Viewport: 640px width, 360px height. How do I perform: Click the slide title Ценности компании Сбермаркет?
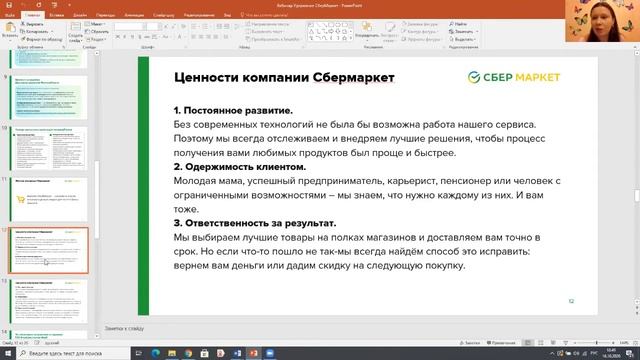[x=284, y=78]
